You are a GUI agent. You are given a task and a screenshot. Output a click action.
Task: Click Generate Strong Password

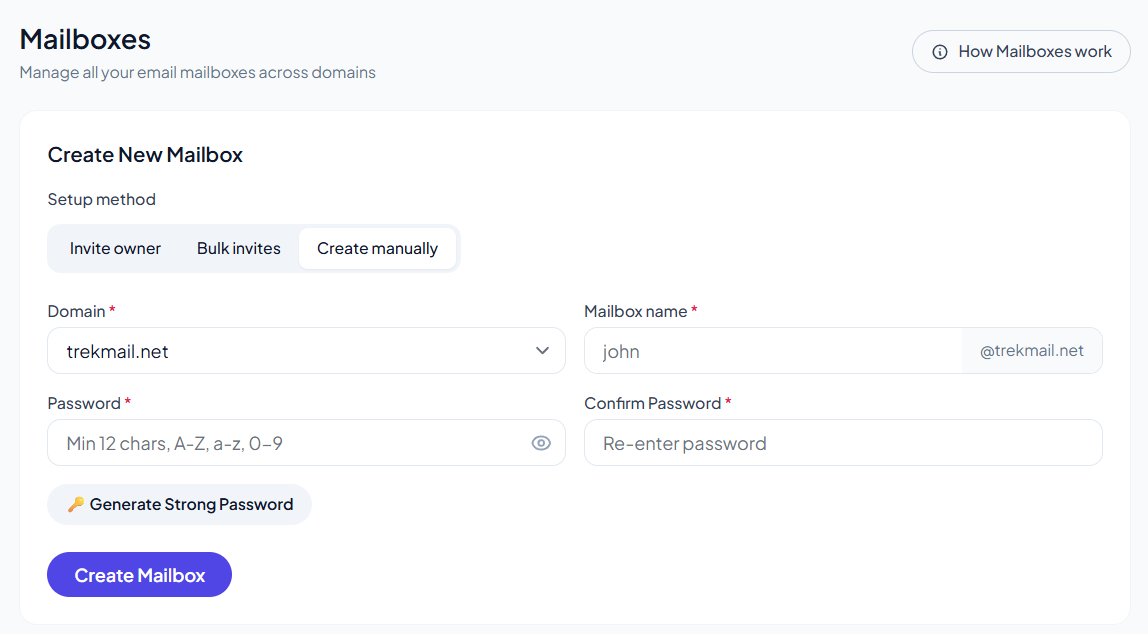point(179,504)
